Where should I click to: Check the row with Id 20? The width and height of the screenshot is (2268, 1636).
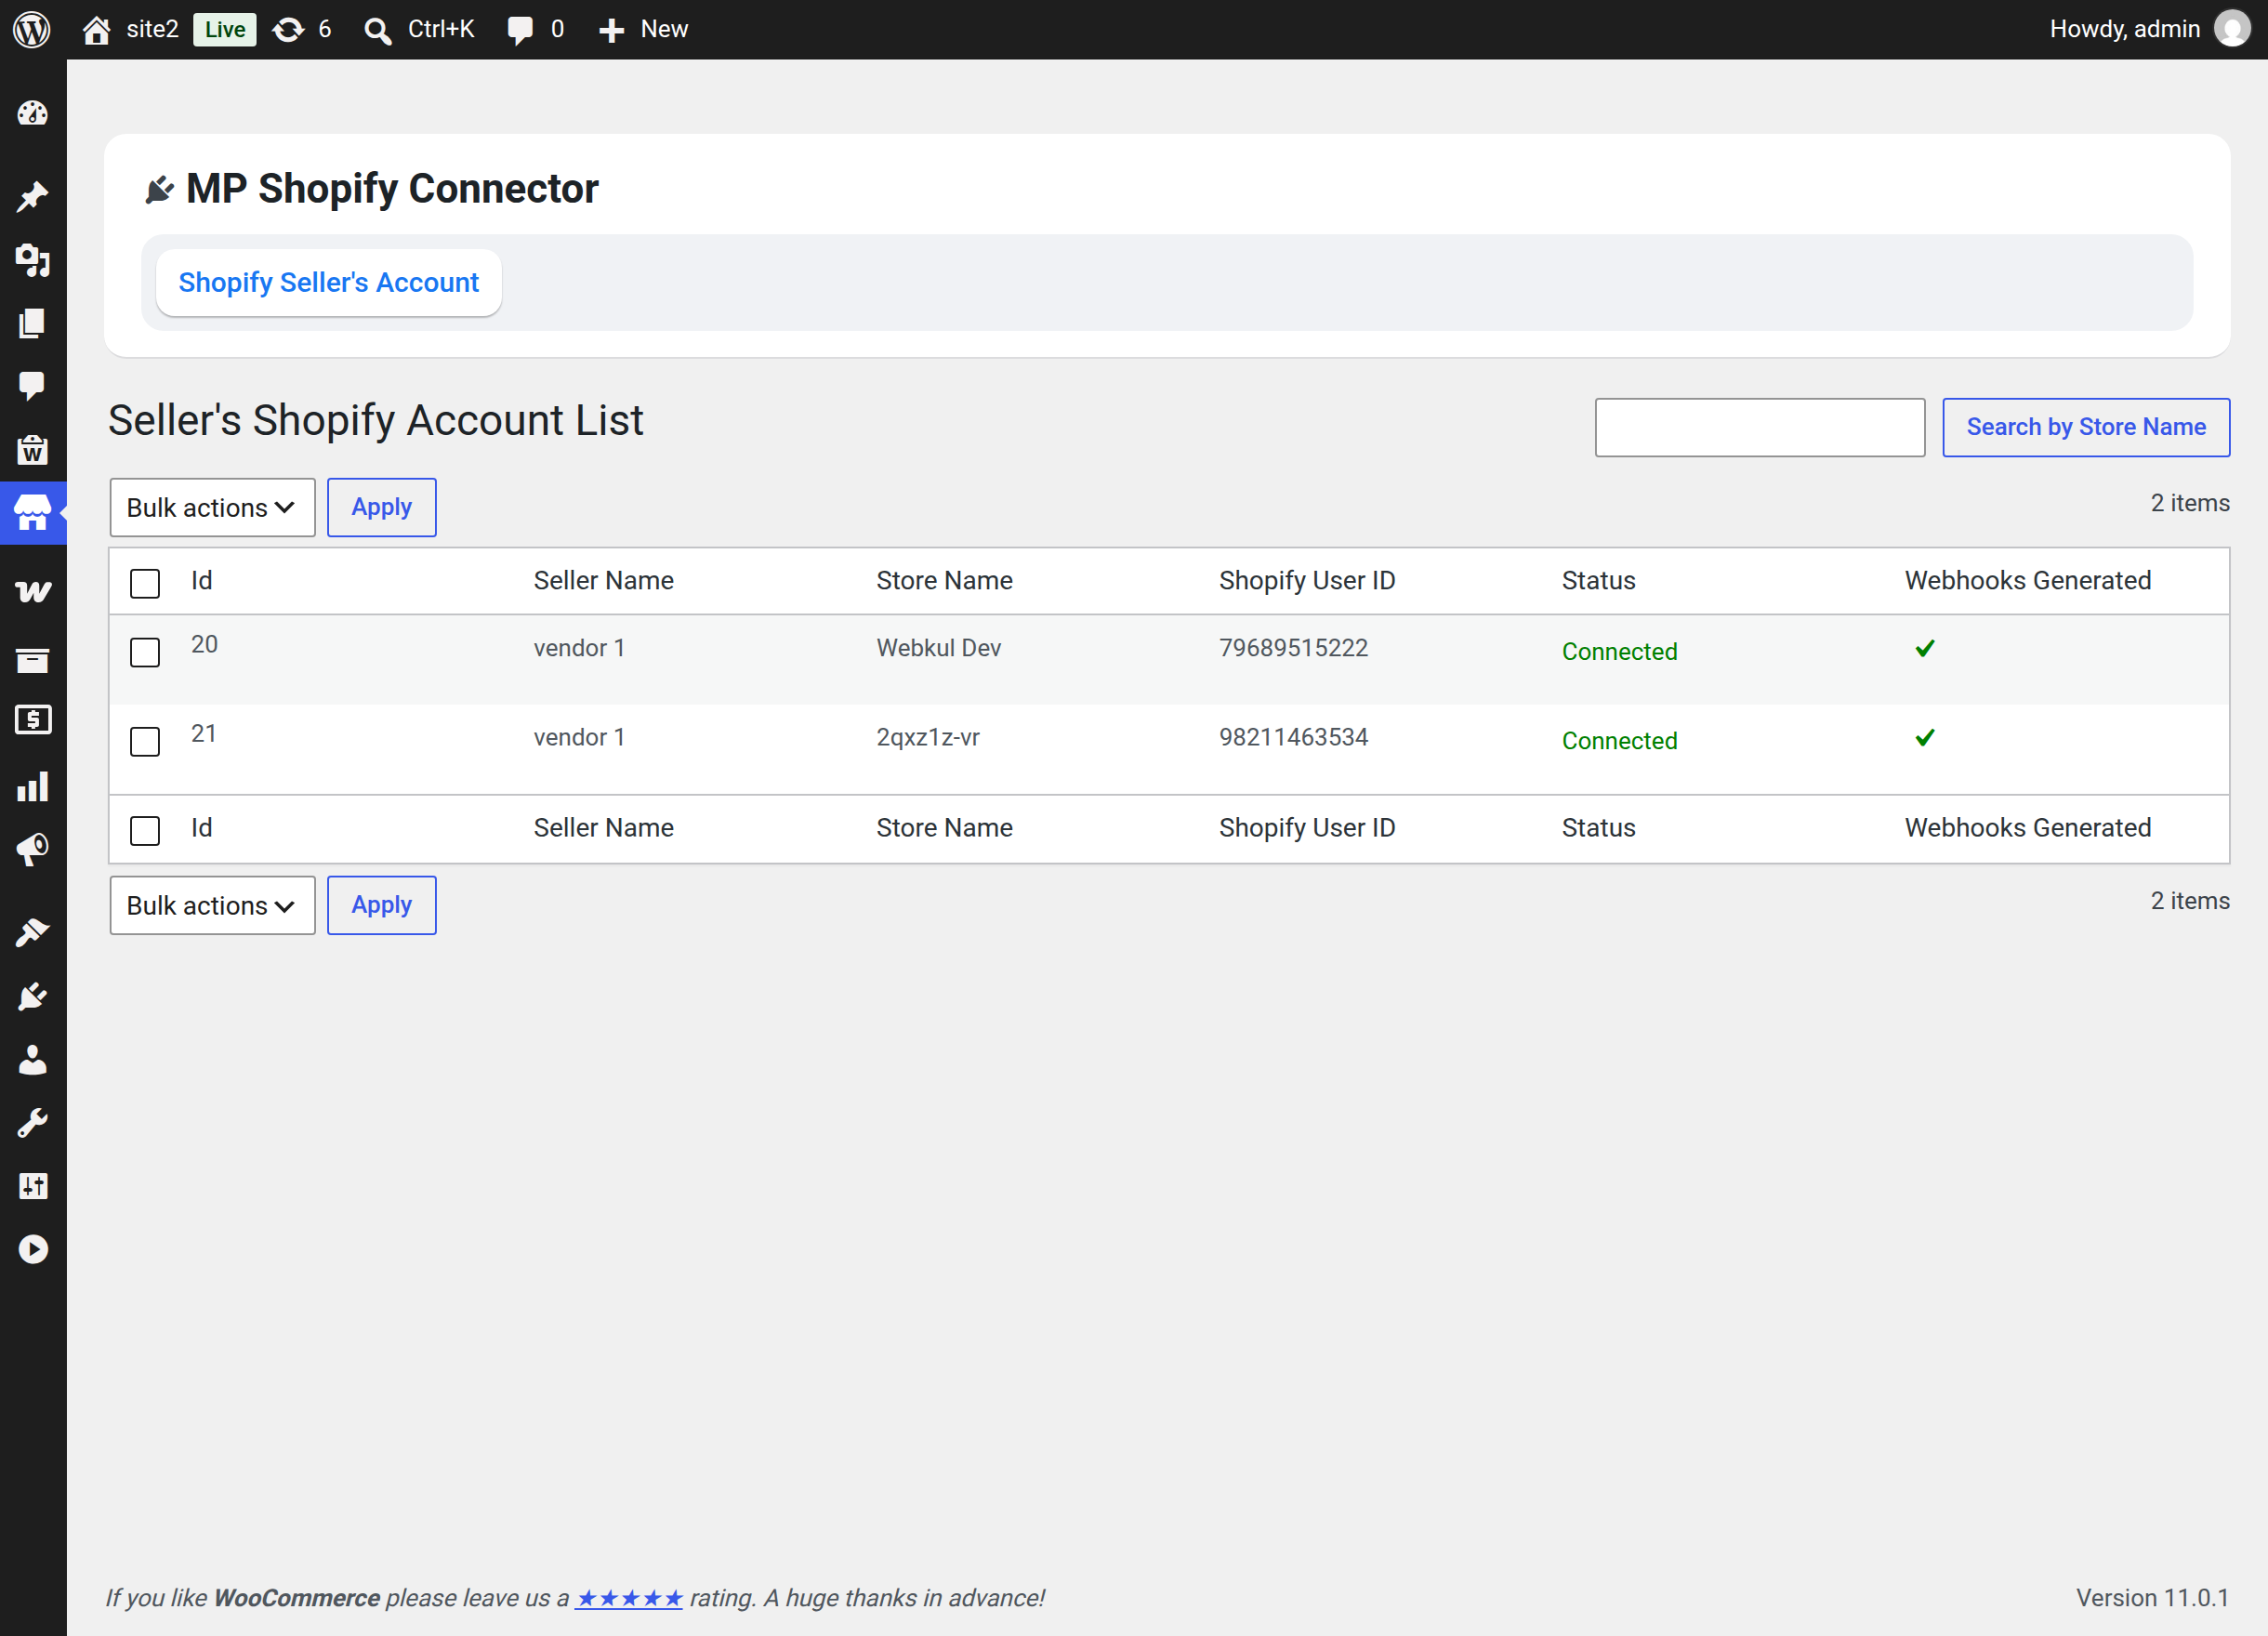(x=145, y=652)
